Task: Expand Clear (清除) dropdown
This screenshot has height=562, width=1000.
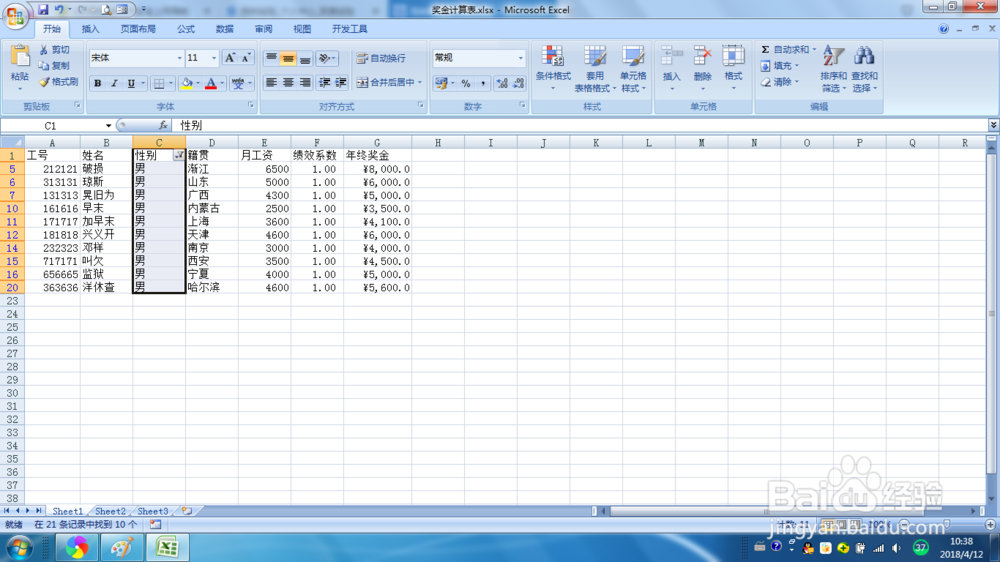Action: 797,82
